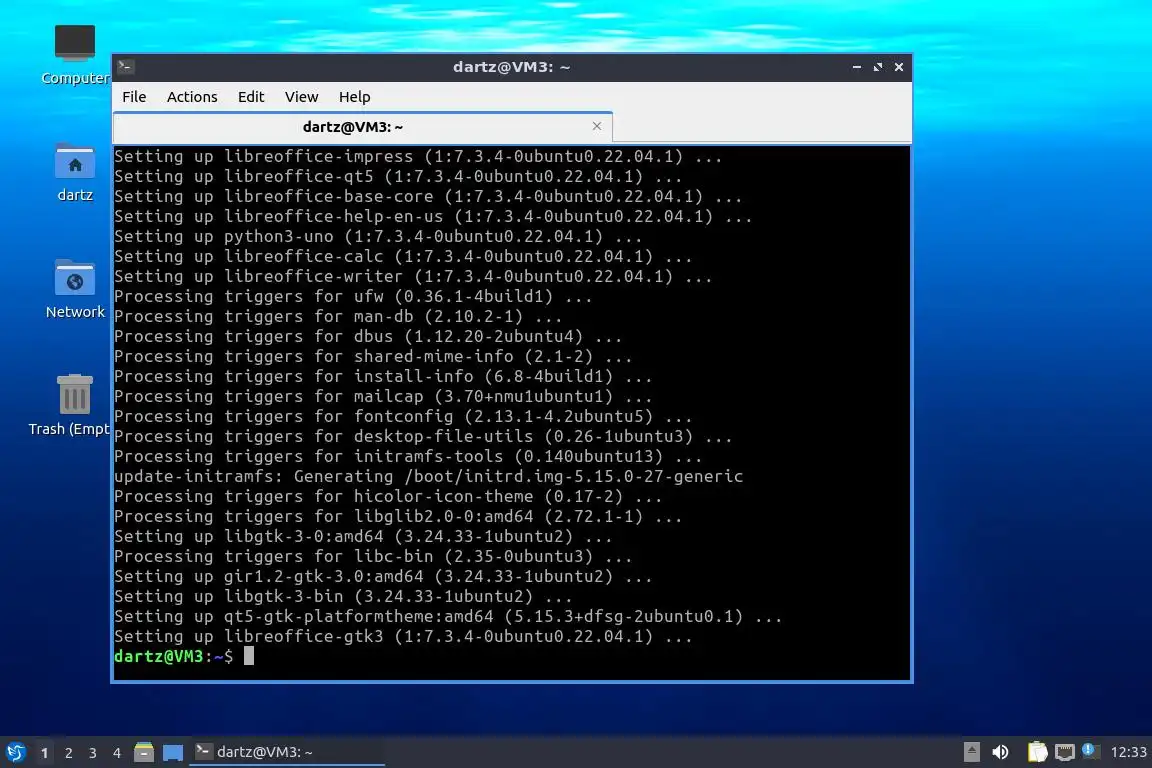This screenshot has width=1152, height=768.
Task: Click the line 'Processing triggers for libc-bin'
Action: 372,556
